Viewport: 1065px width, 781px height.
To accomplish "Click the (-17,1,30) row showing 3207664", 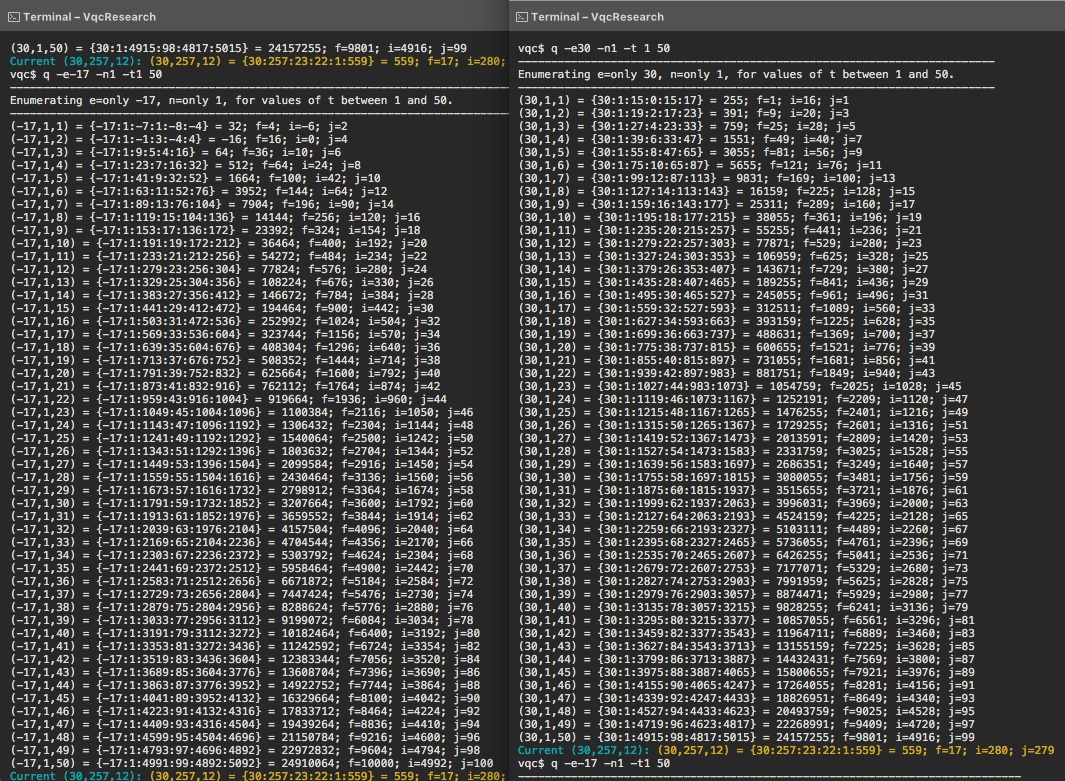I will point(241,503).
